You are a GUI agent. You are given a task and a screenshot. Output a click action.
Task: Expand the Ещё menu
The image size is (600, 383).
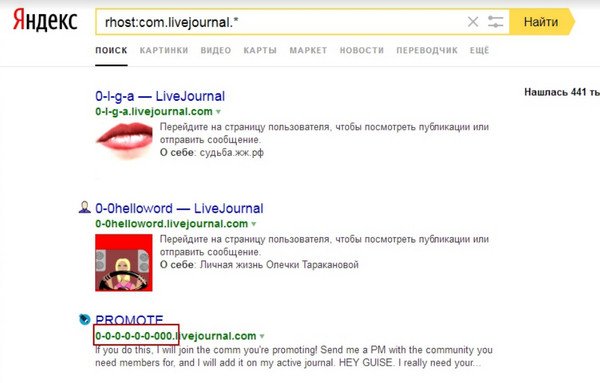[x=479, y=51]
